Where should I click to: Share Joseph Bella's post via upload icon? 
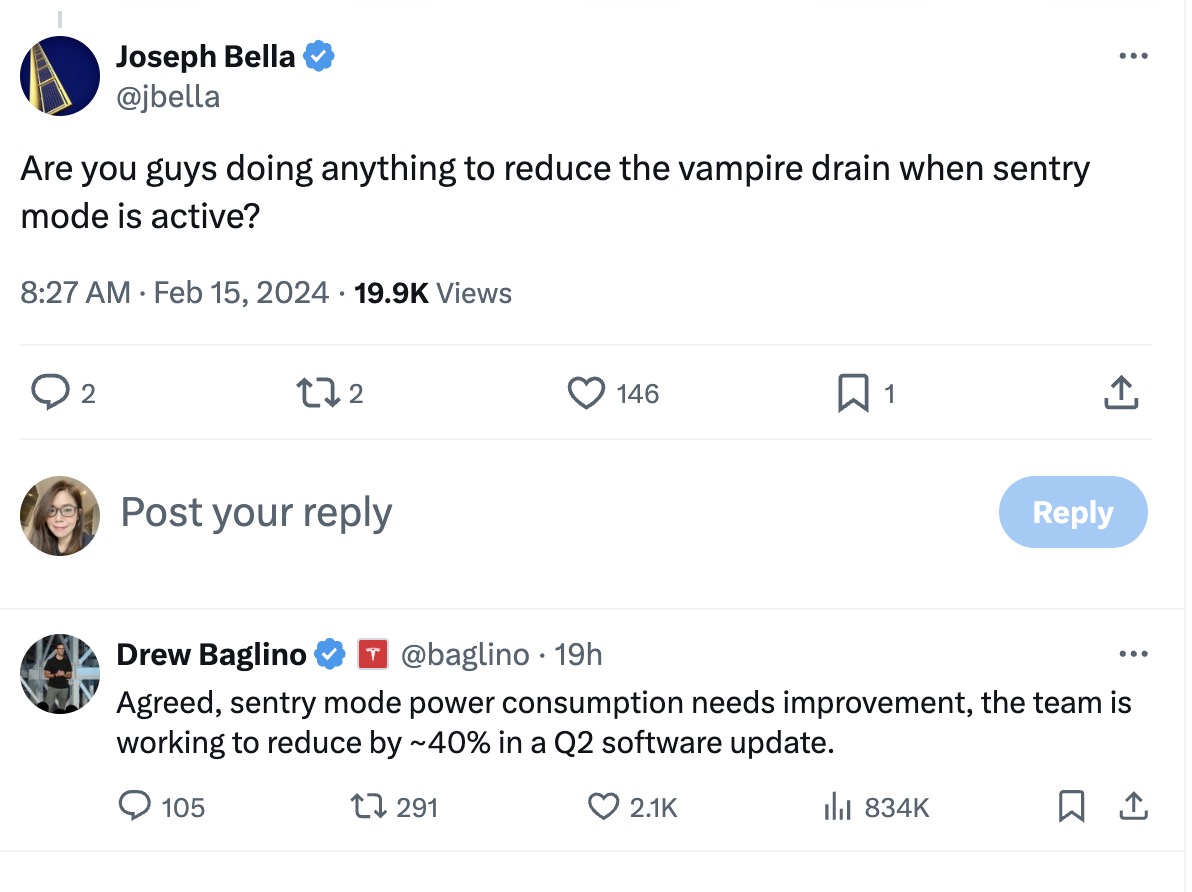click(x=1121, y=394)
